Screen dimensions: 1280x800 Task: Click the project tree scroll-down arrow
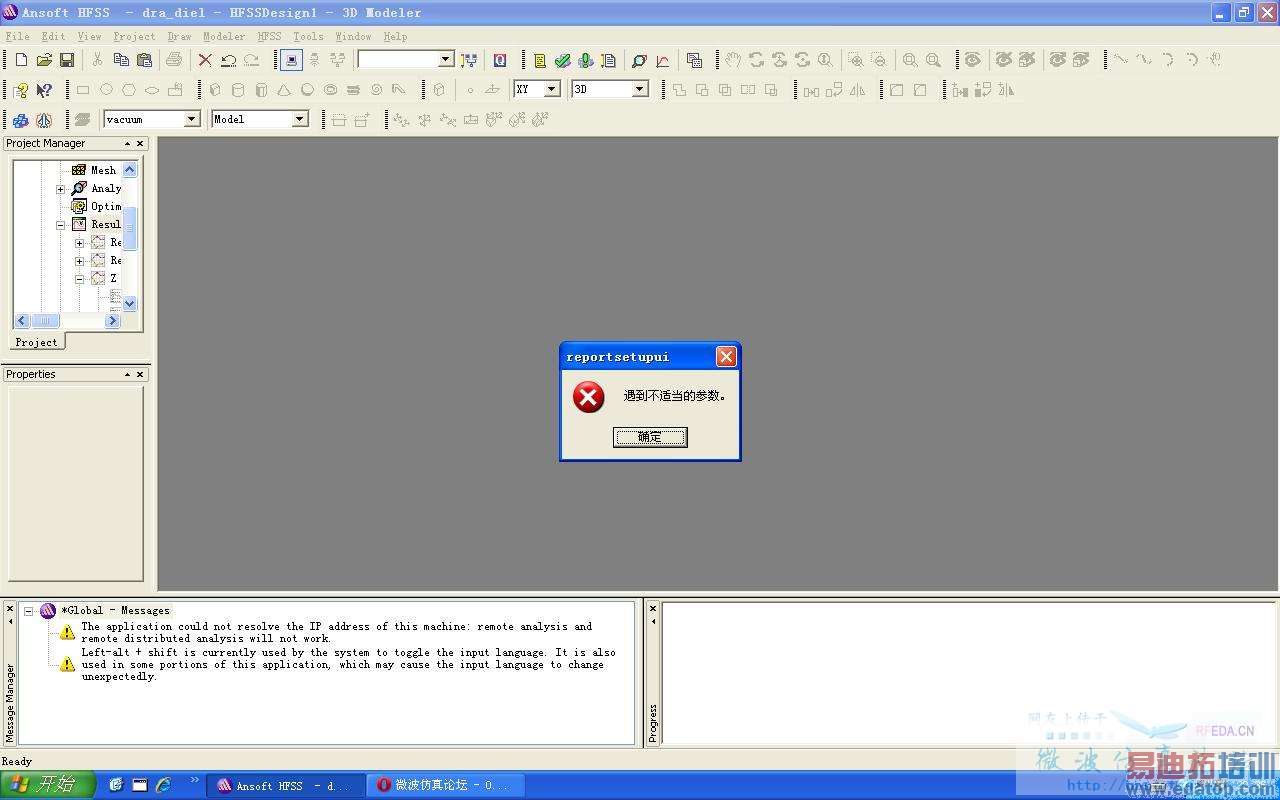coord(130,304)
